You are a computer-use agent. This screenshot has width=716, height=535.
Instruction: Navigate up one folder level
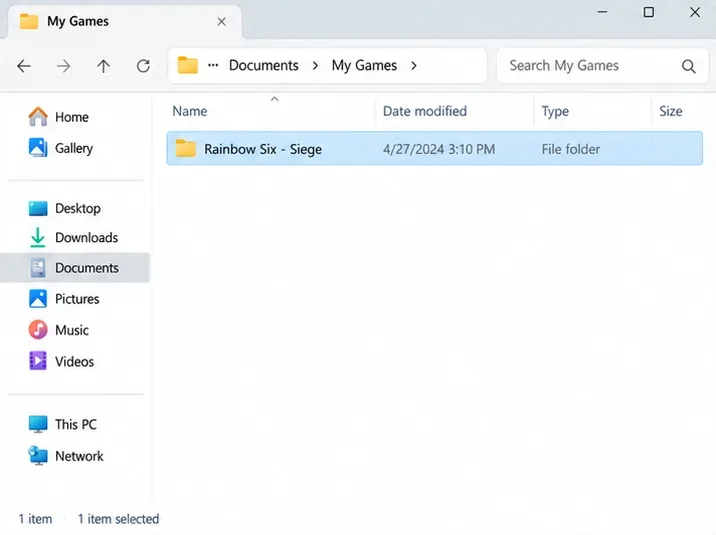104,66
